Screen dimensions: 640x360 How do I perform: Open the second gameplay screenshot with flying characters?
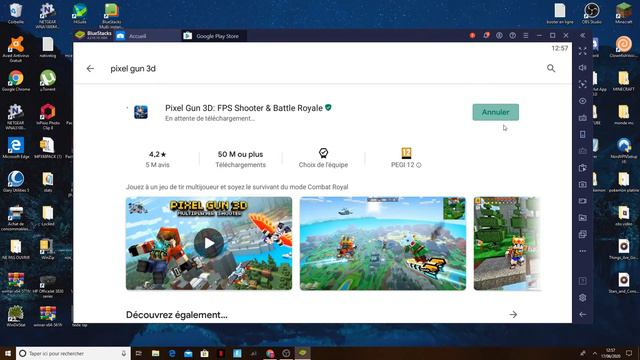[383, 243]
